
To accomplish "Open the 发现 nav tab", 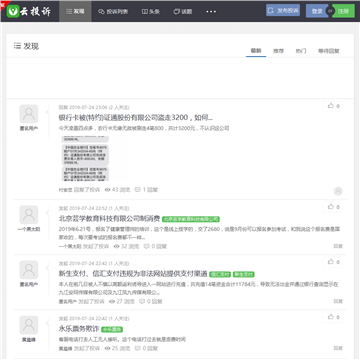I will (x=75, y=11).
